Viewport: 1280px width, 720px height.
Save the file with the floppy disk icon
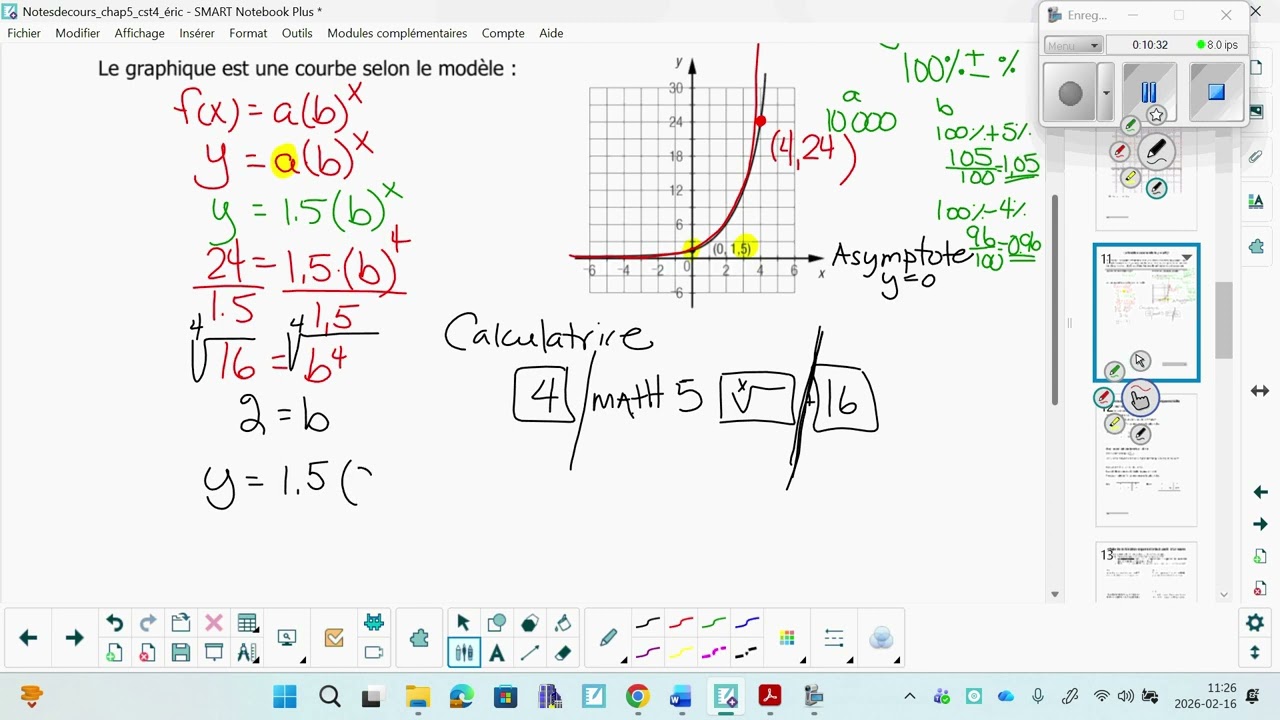[x=181, y=653]
